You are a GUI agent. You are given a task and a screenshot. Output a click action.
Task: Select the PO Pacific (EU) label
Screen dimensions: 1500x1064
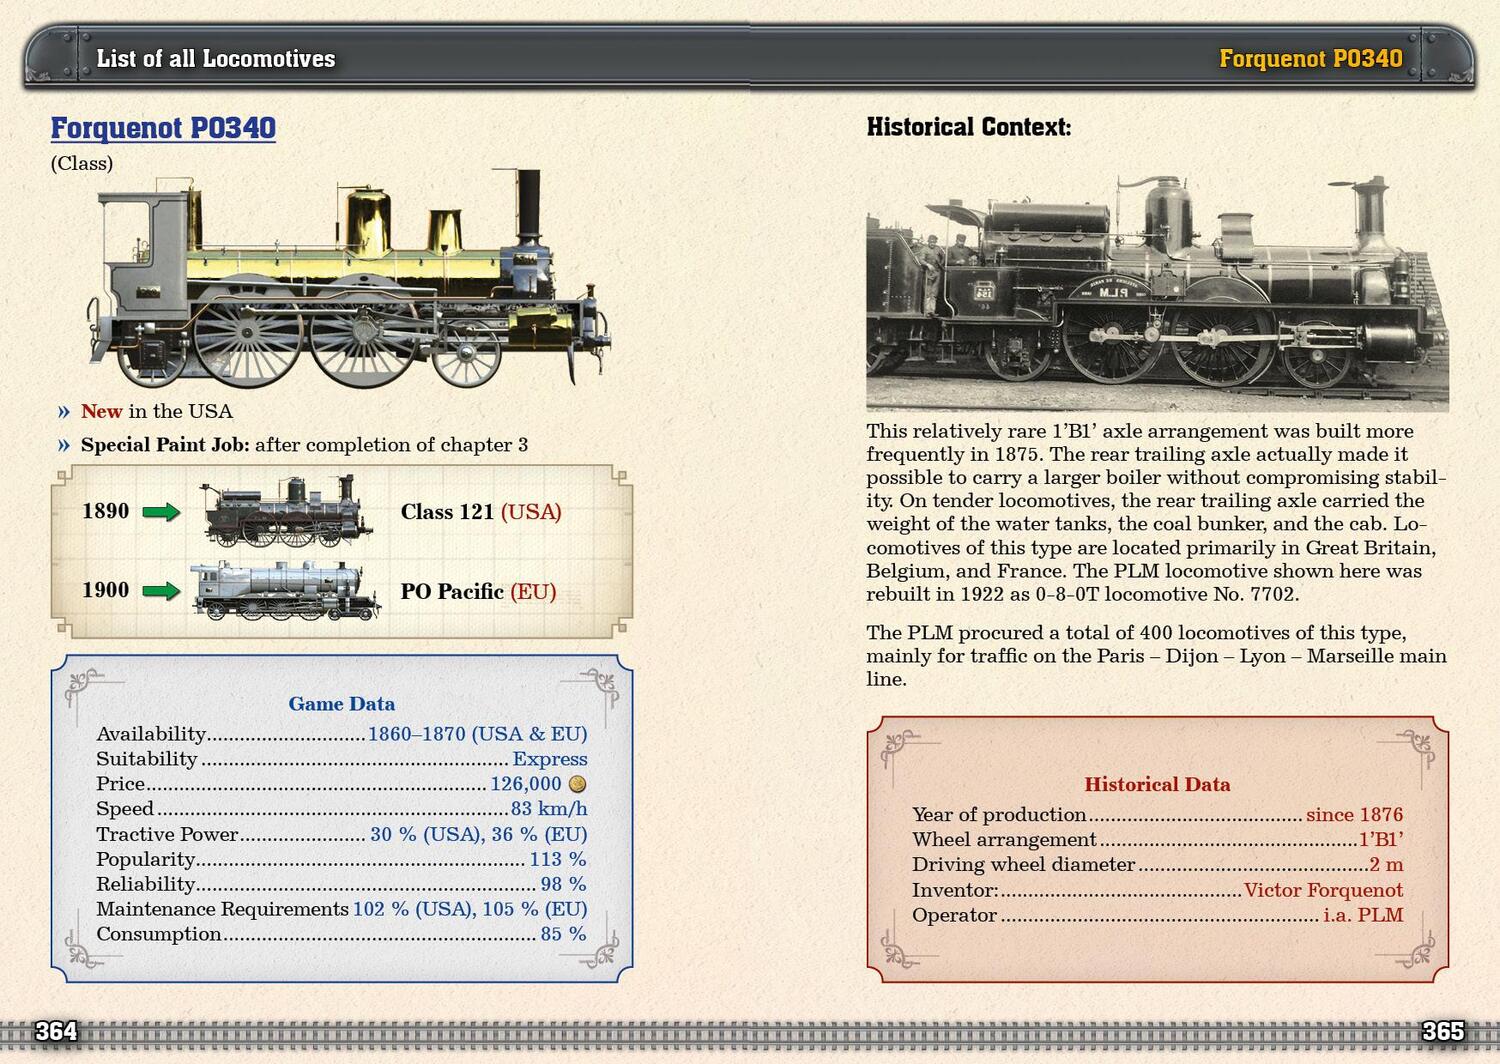click(478, 591)
